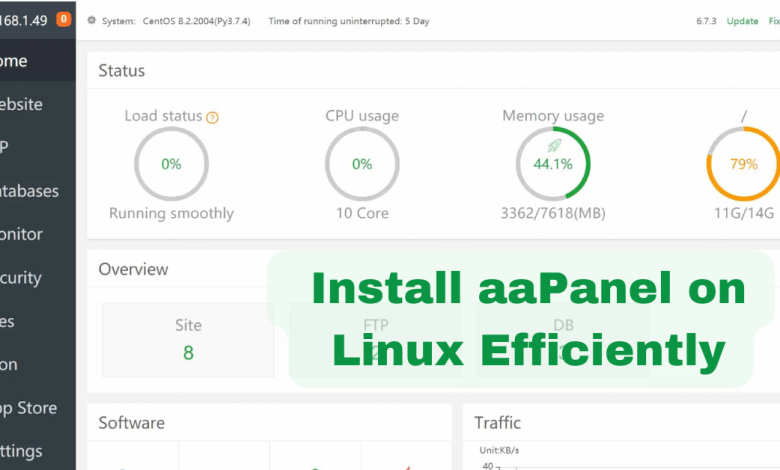Click the Traffic panel heading

(497, 423)
